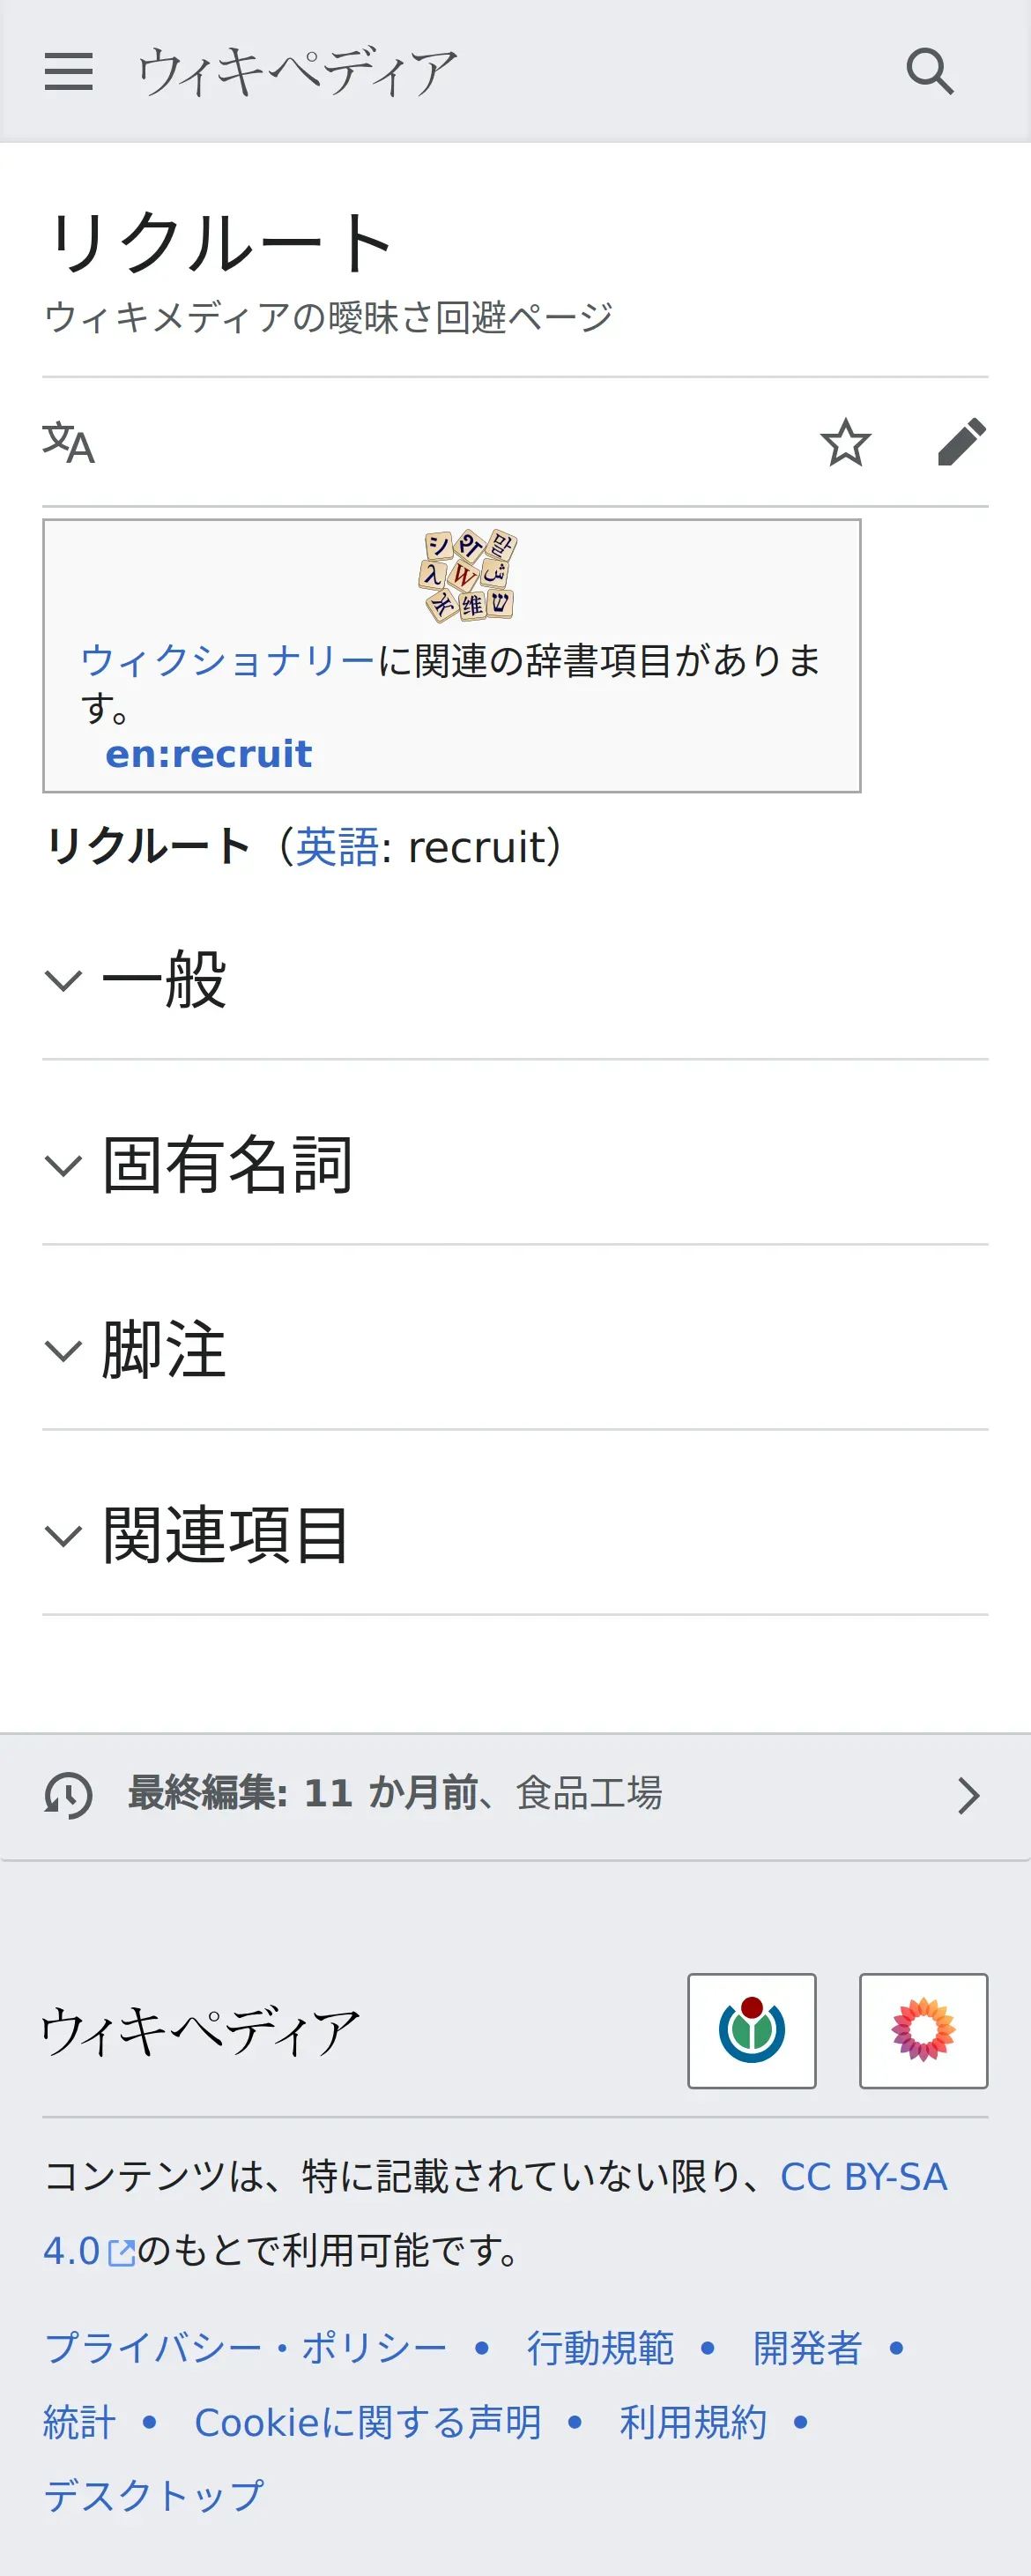Click the Wiktionary tiles logo
The image size is (1031, 2576).
[x=467, y=575]
